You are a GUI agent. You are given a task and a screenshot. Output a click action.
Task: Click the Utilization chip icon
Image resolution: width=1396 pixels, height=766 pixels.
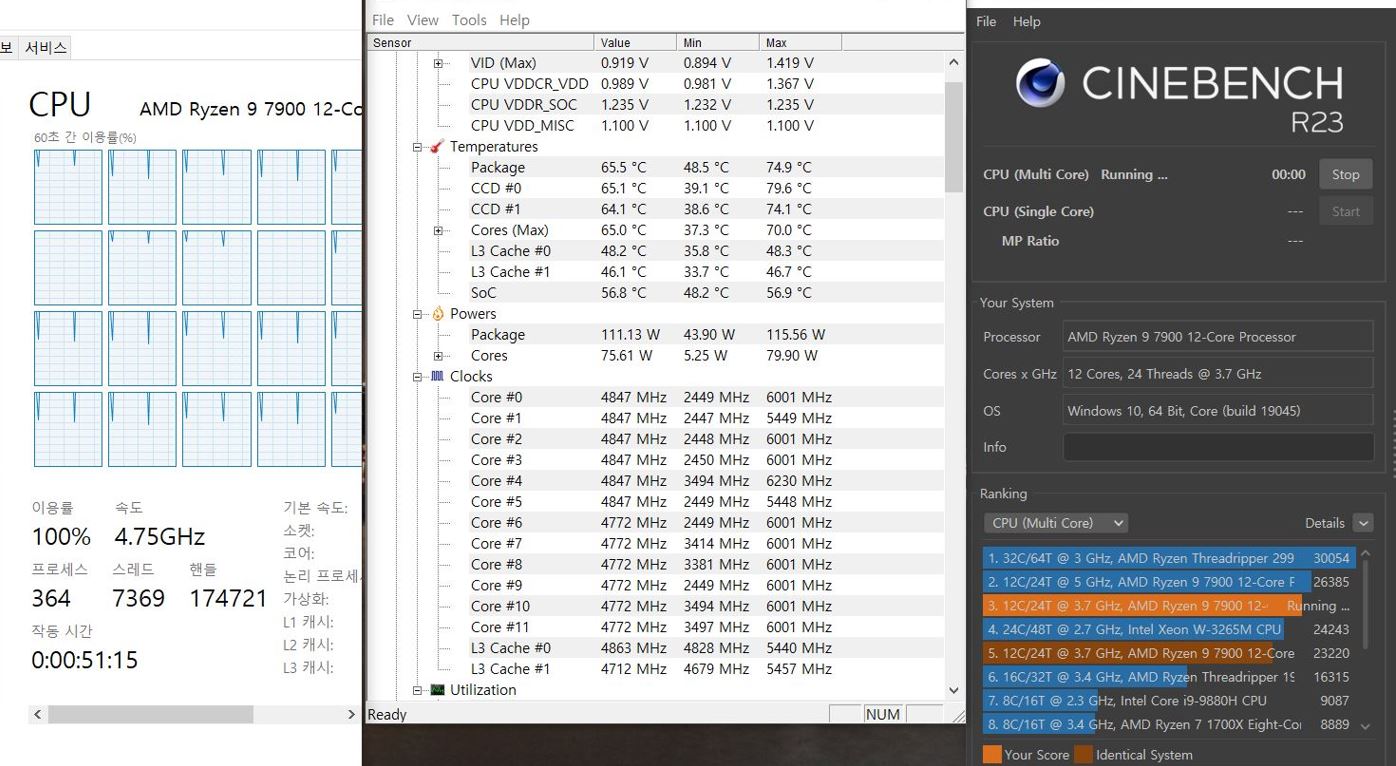[437, 690]
